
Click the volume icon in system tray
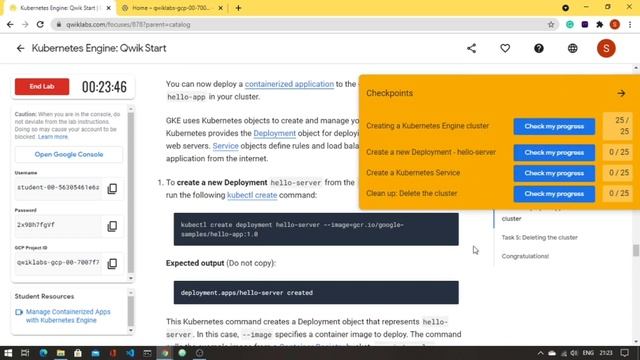[574, 353]
